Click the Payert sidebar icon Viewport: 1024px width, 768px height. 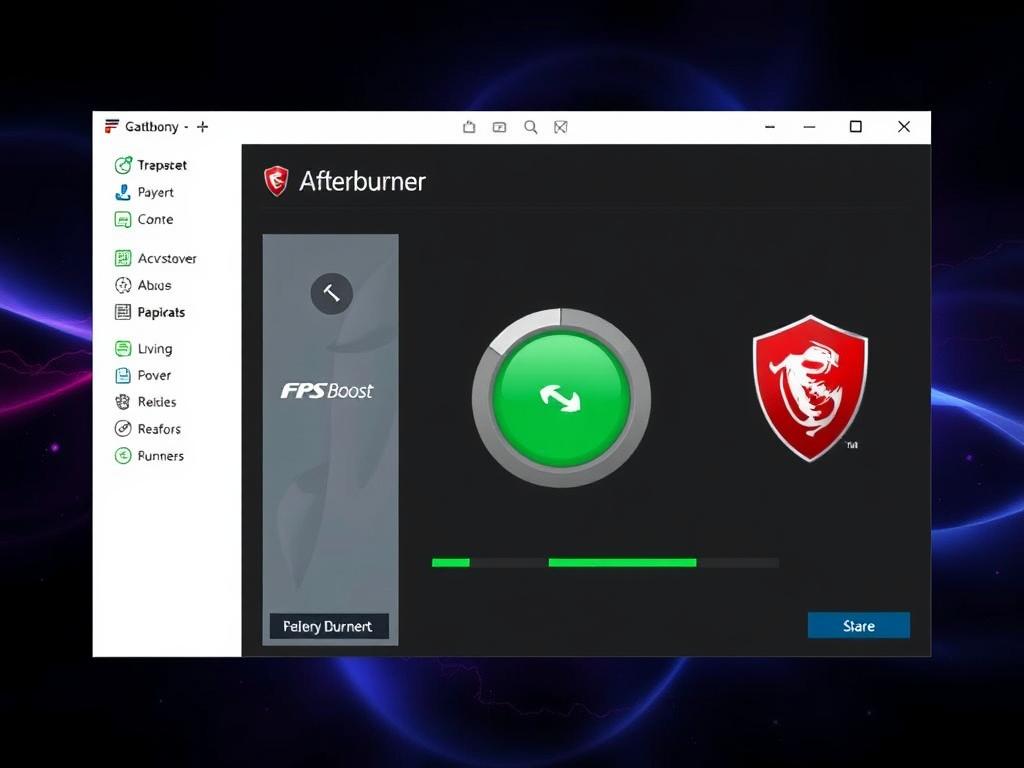pyautogui.click(x=123, y=193)
